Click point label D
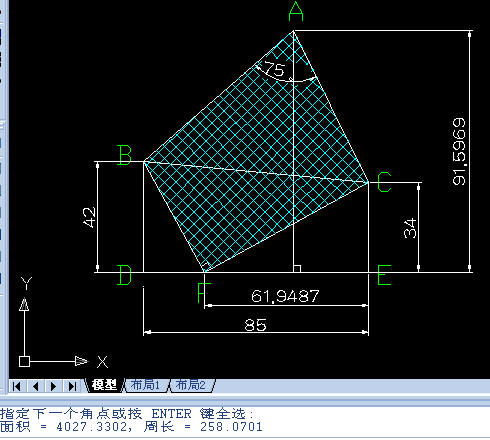The height and width of the screenshot is (440, 490). click(x=124, y=275)
